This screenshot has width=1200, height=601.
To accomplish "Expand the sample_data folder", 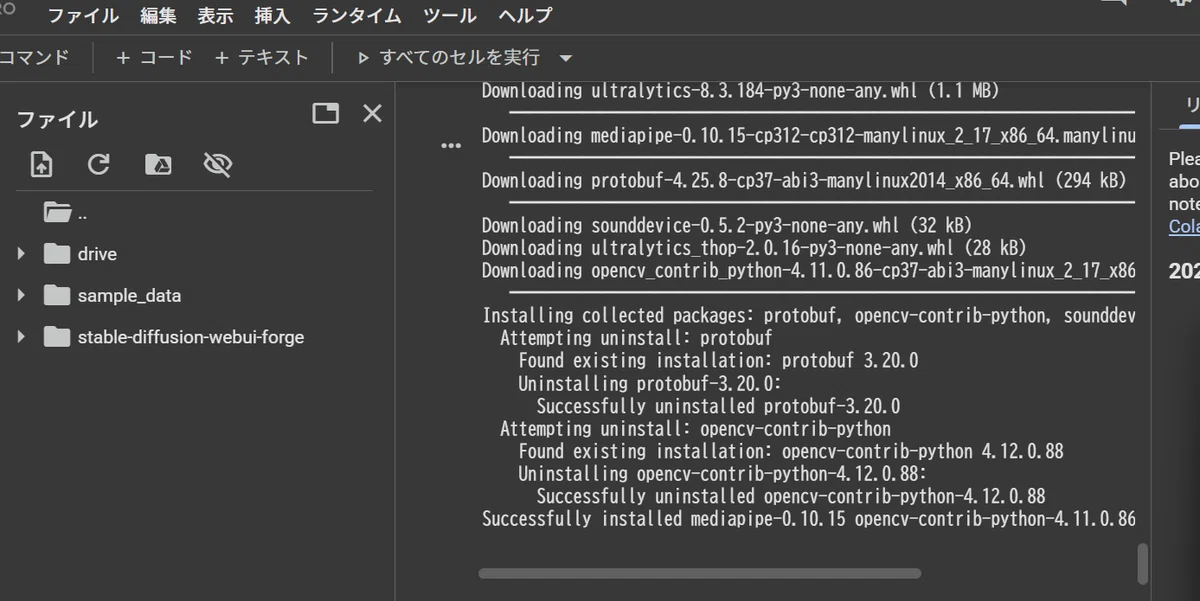I will tap(21, 296).
